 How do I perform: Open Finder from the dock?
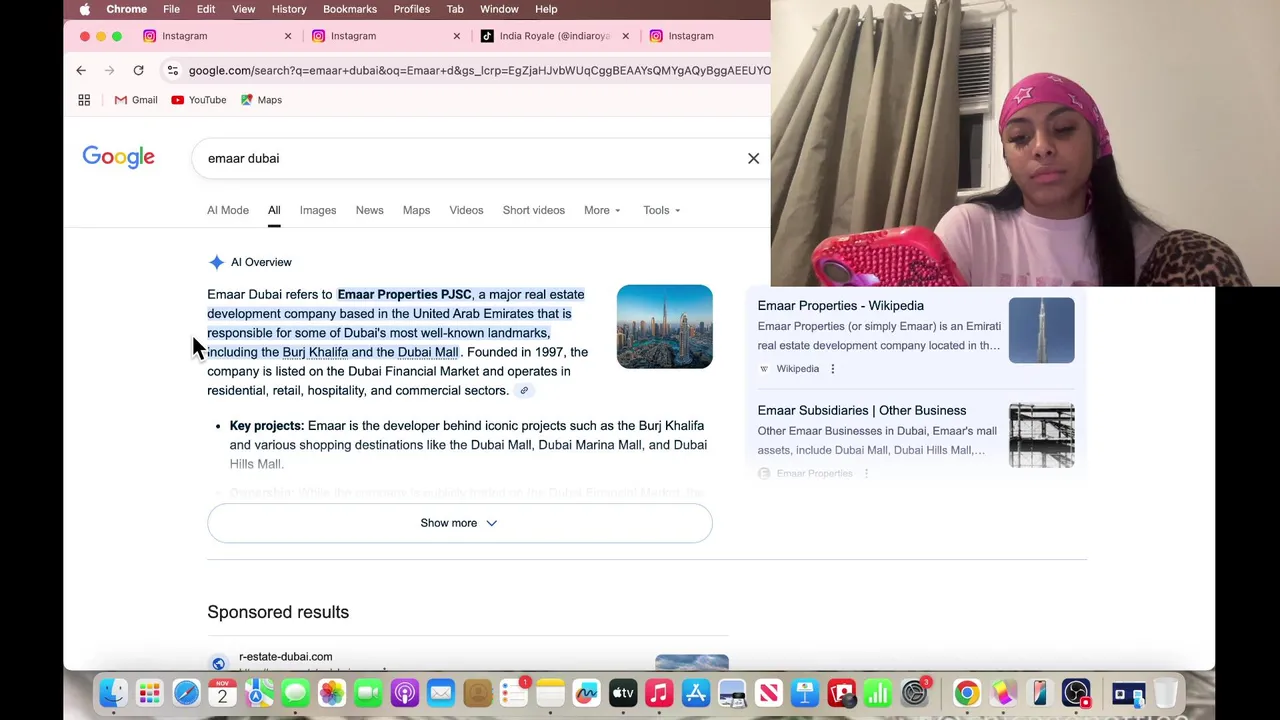[x=113, y=693]
